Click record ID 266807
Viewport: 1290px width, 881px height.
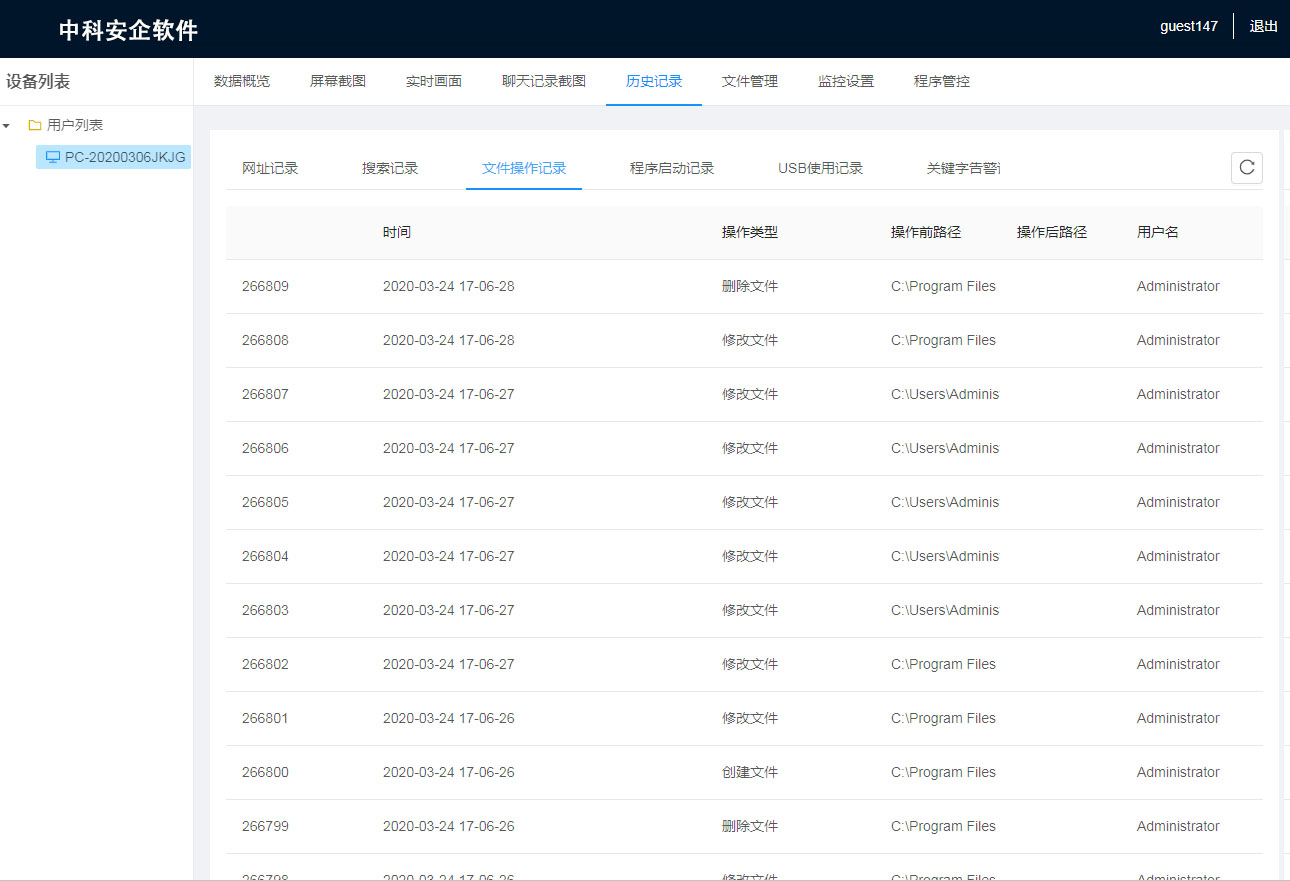(x=265, y=394)
